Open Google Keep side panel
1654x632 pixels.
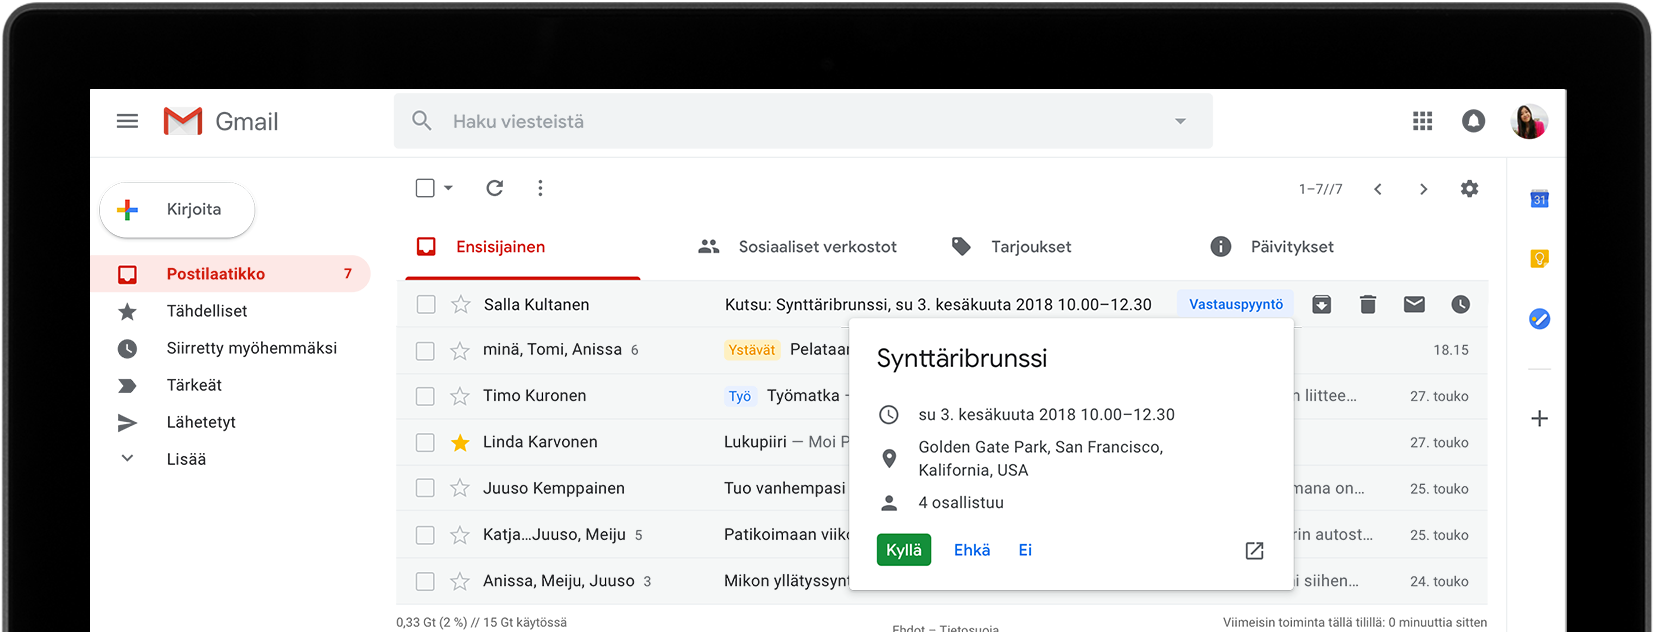(x=1539, y=259)
